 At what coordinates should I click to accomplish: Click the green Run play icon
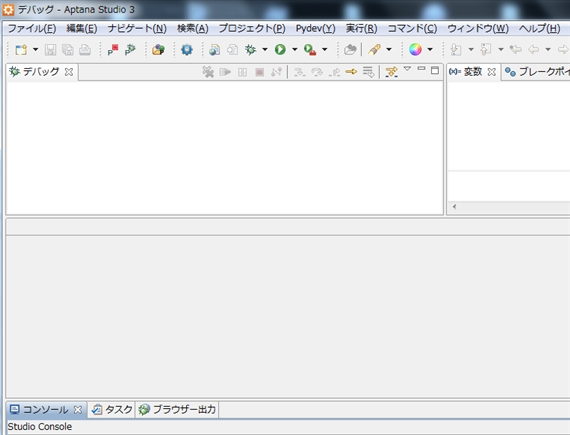point(280,49)
